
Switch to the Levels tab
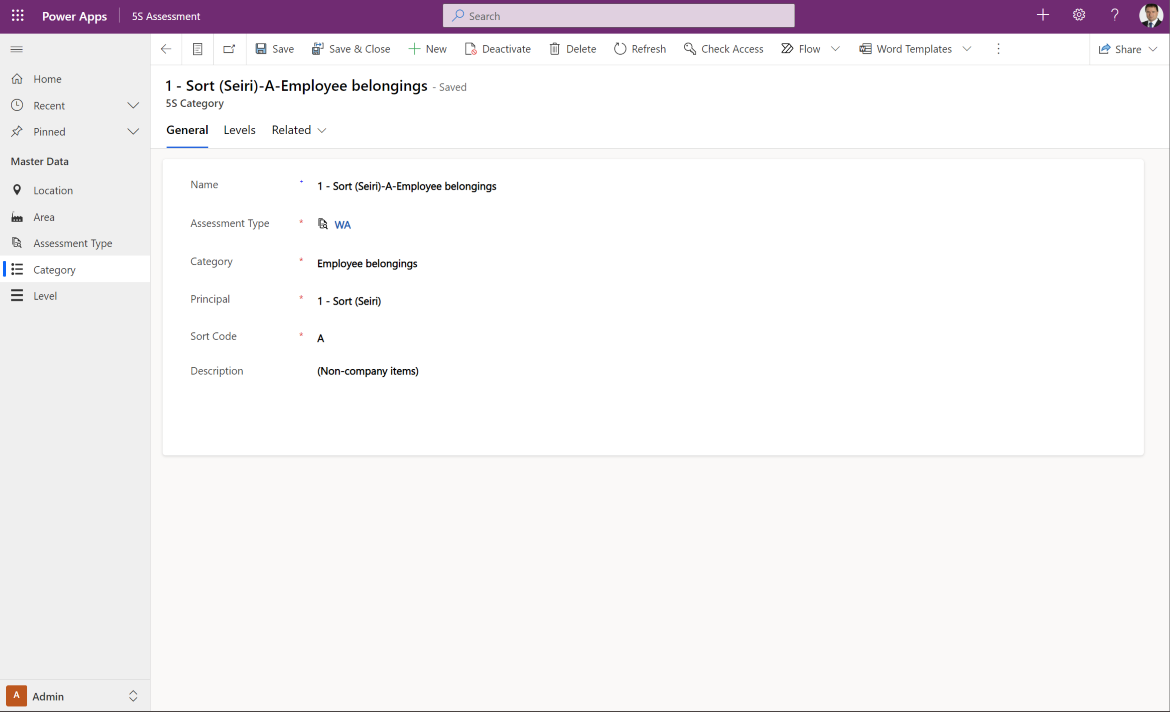239,130
